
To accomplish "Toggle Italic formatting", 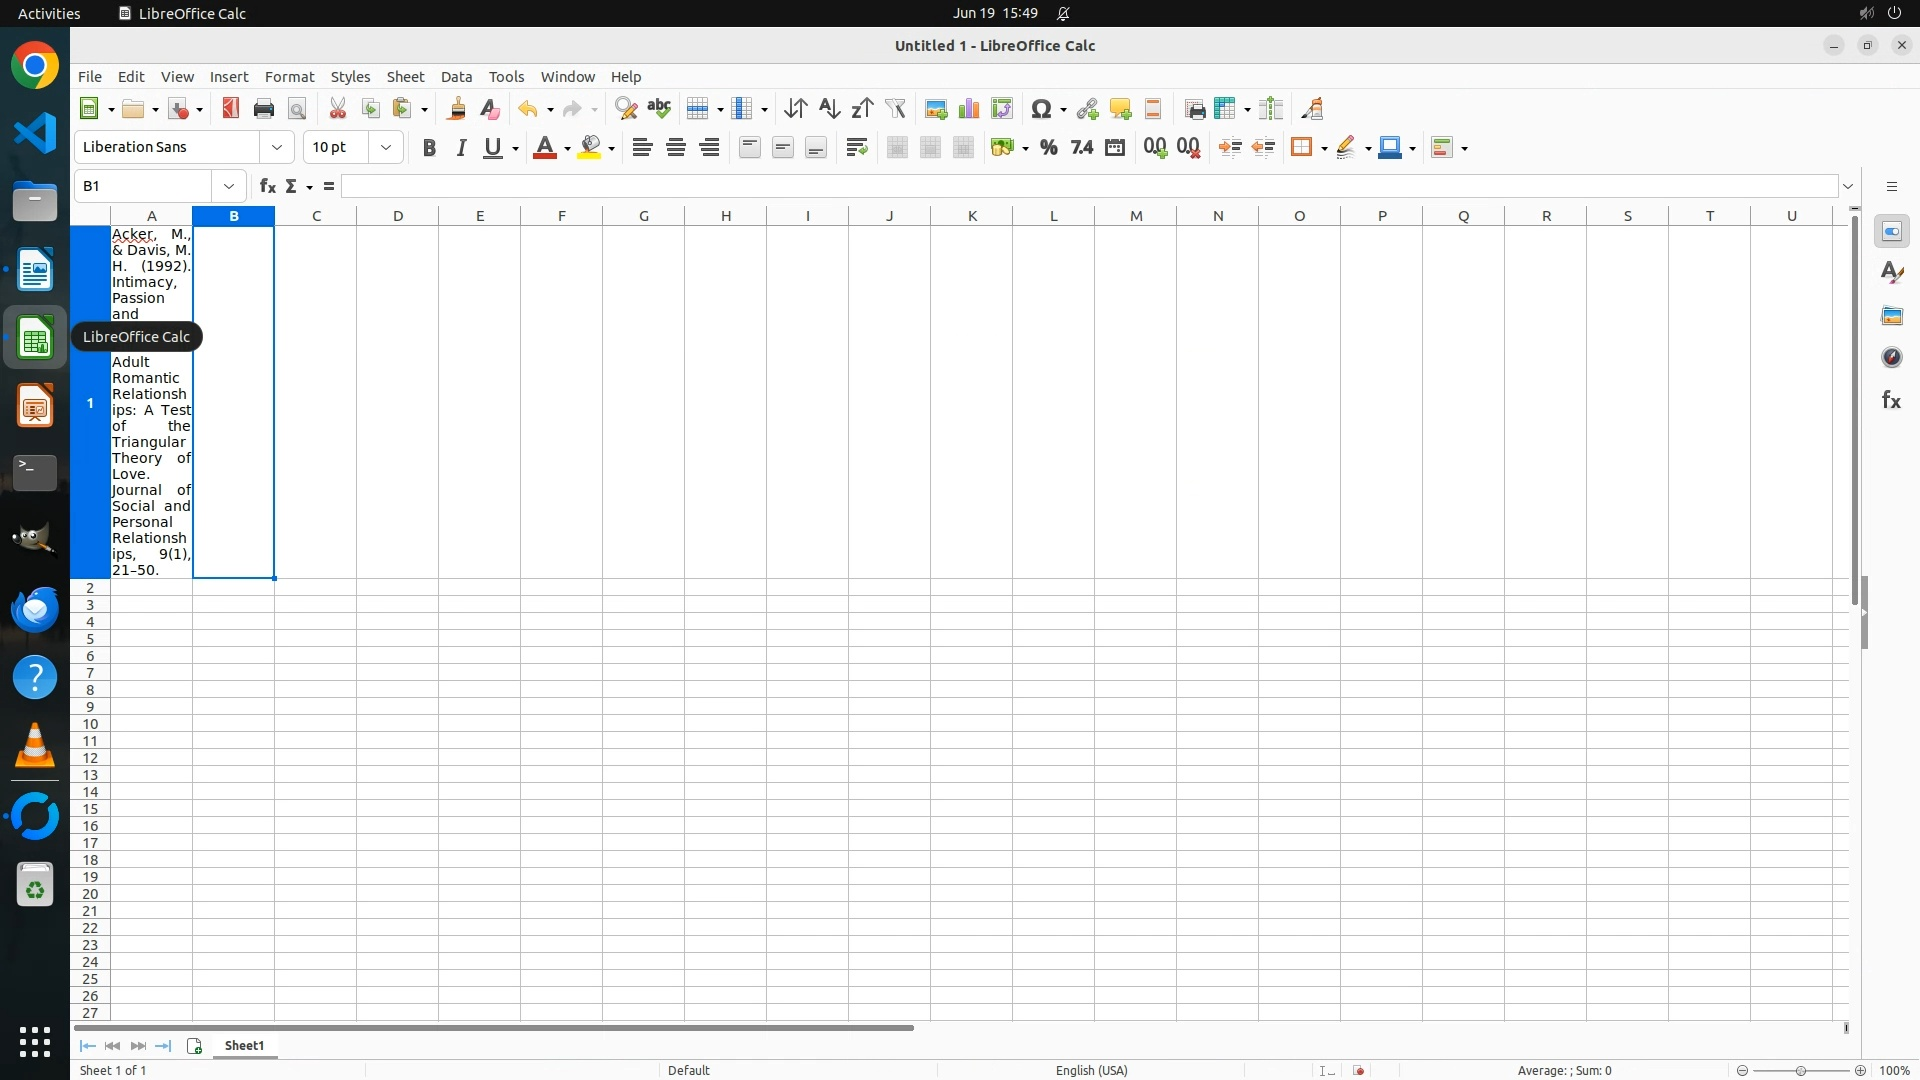I will pyautogui.click(x=461, y=148).
